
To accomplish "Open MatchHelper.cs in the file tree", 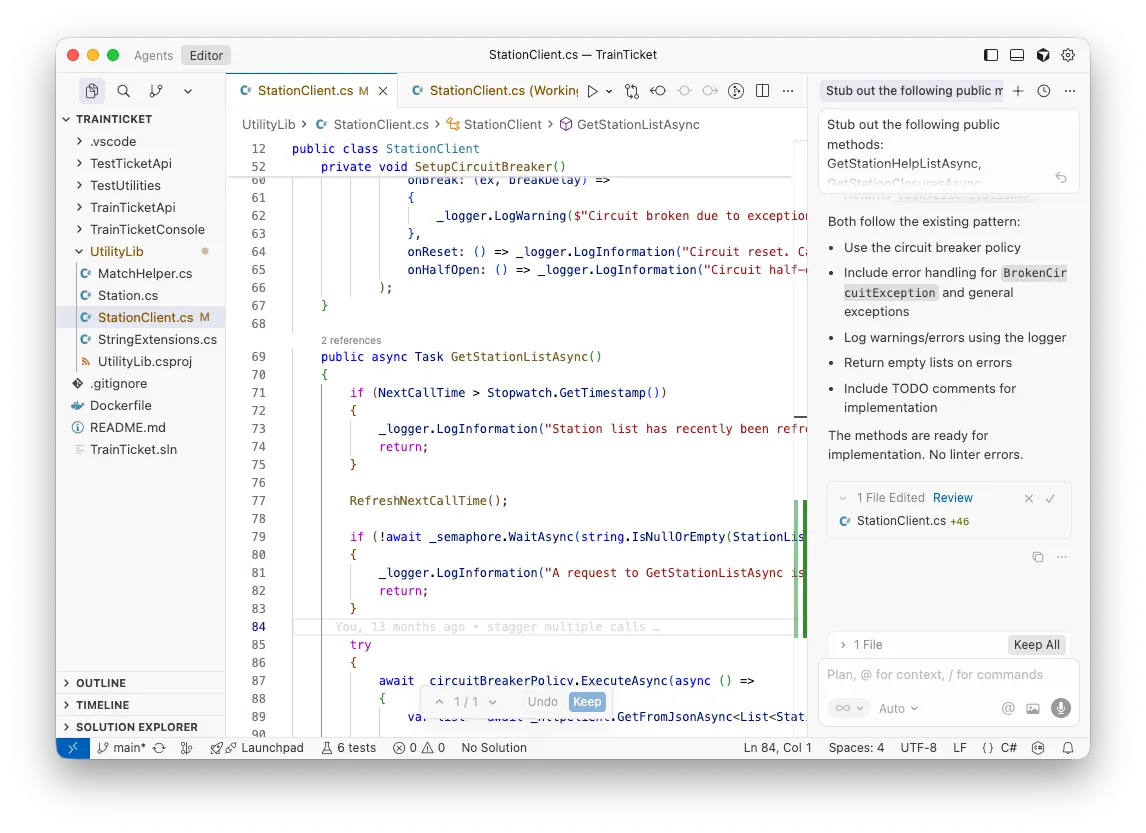I will click(x=144, y=273).
